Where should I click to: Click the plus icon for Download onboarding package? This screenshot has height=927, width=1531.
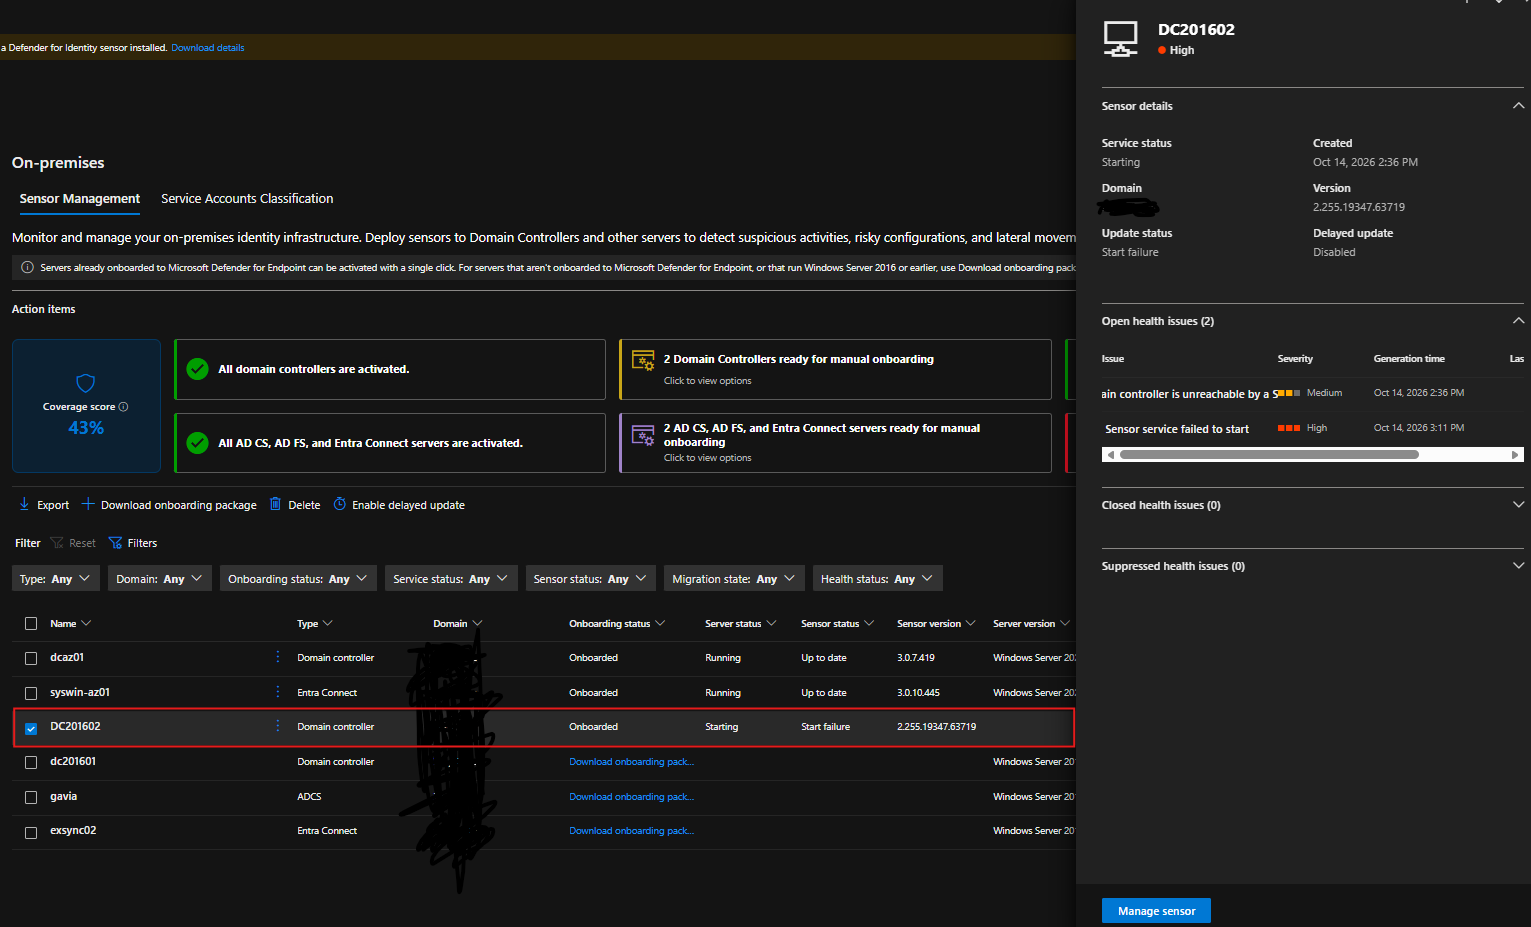click(x=88, y=504)
